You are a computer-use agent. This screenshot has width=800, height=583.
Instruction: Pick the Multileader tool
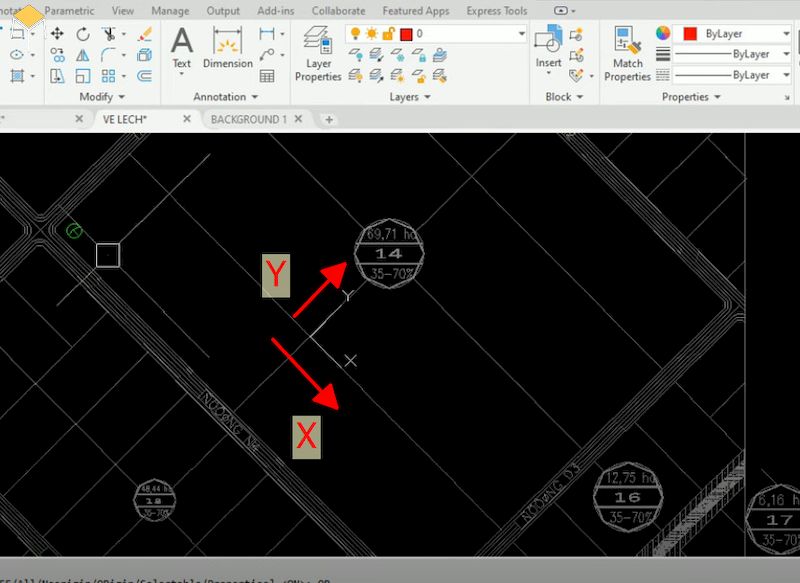click(x=267, y=55)
